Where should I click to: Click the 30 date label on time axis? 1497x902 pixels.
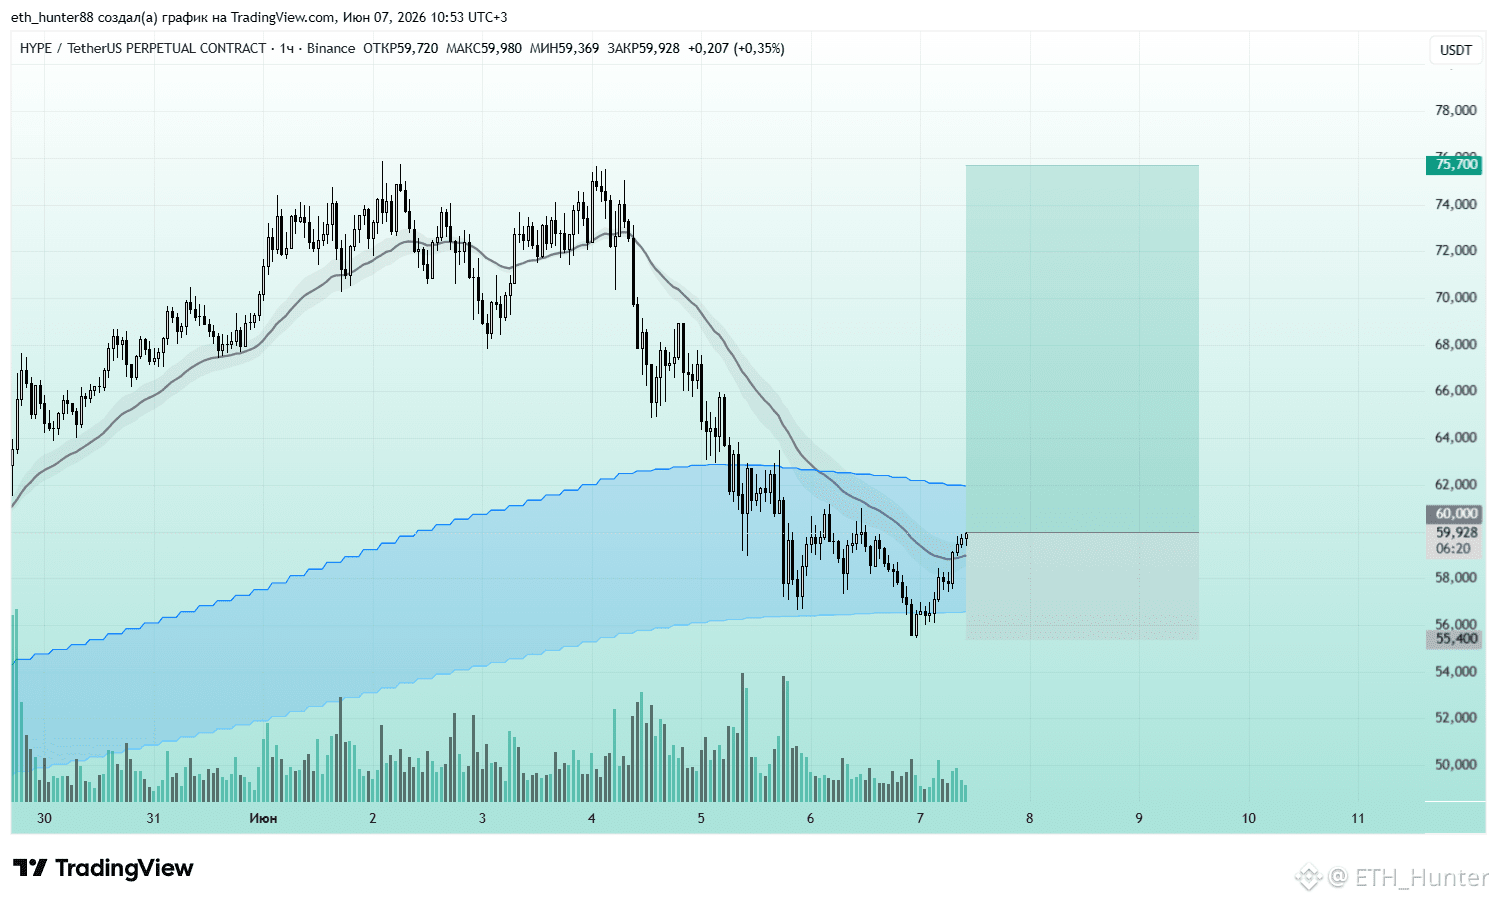pyautogui.click(x=44, y=818)
